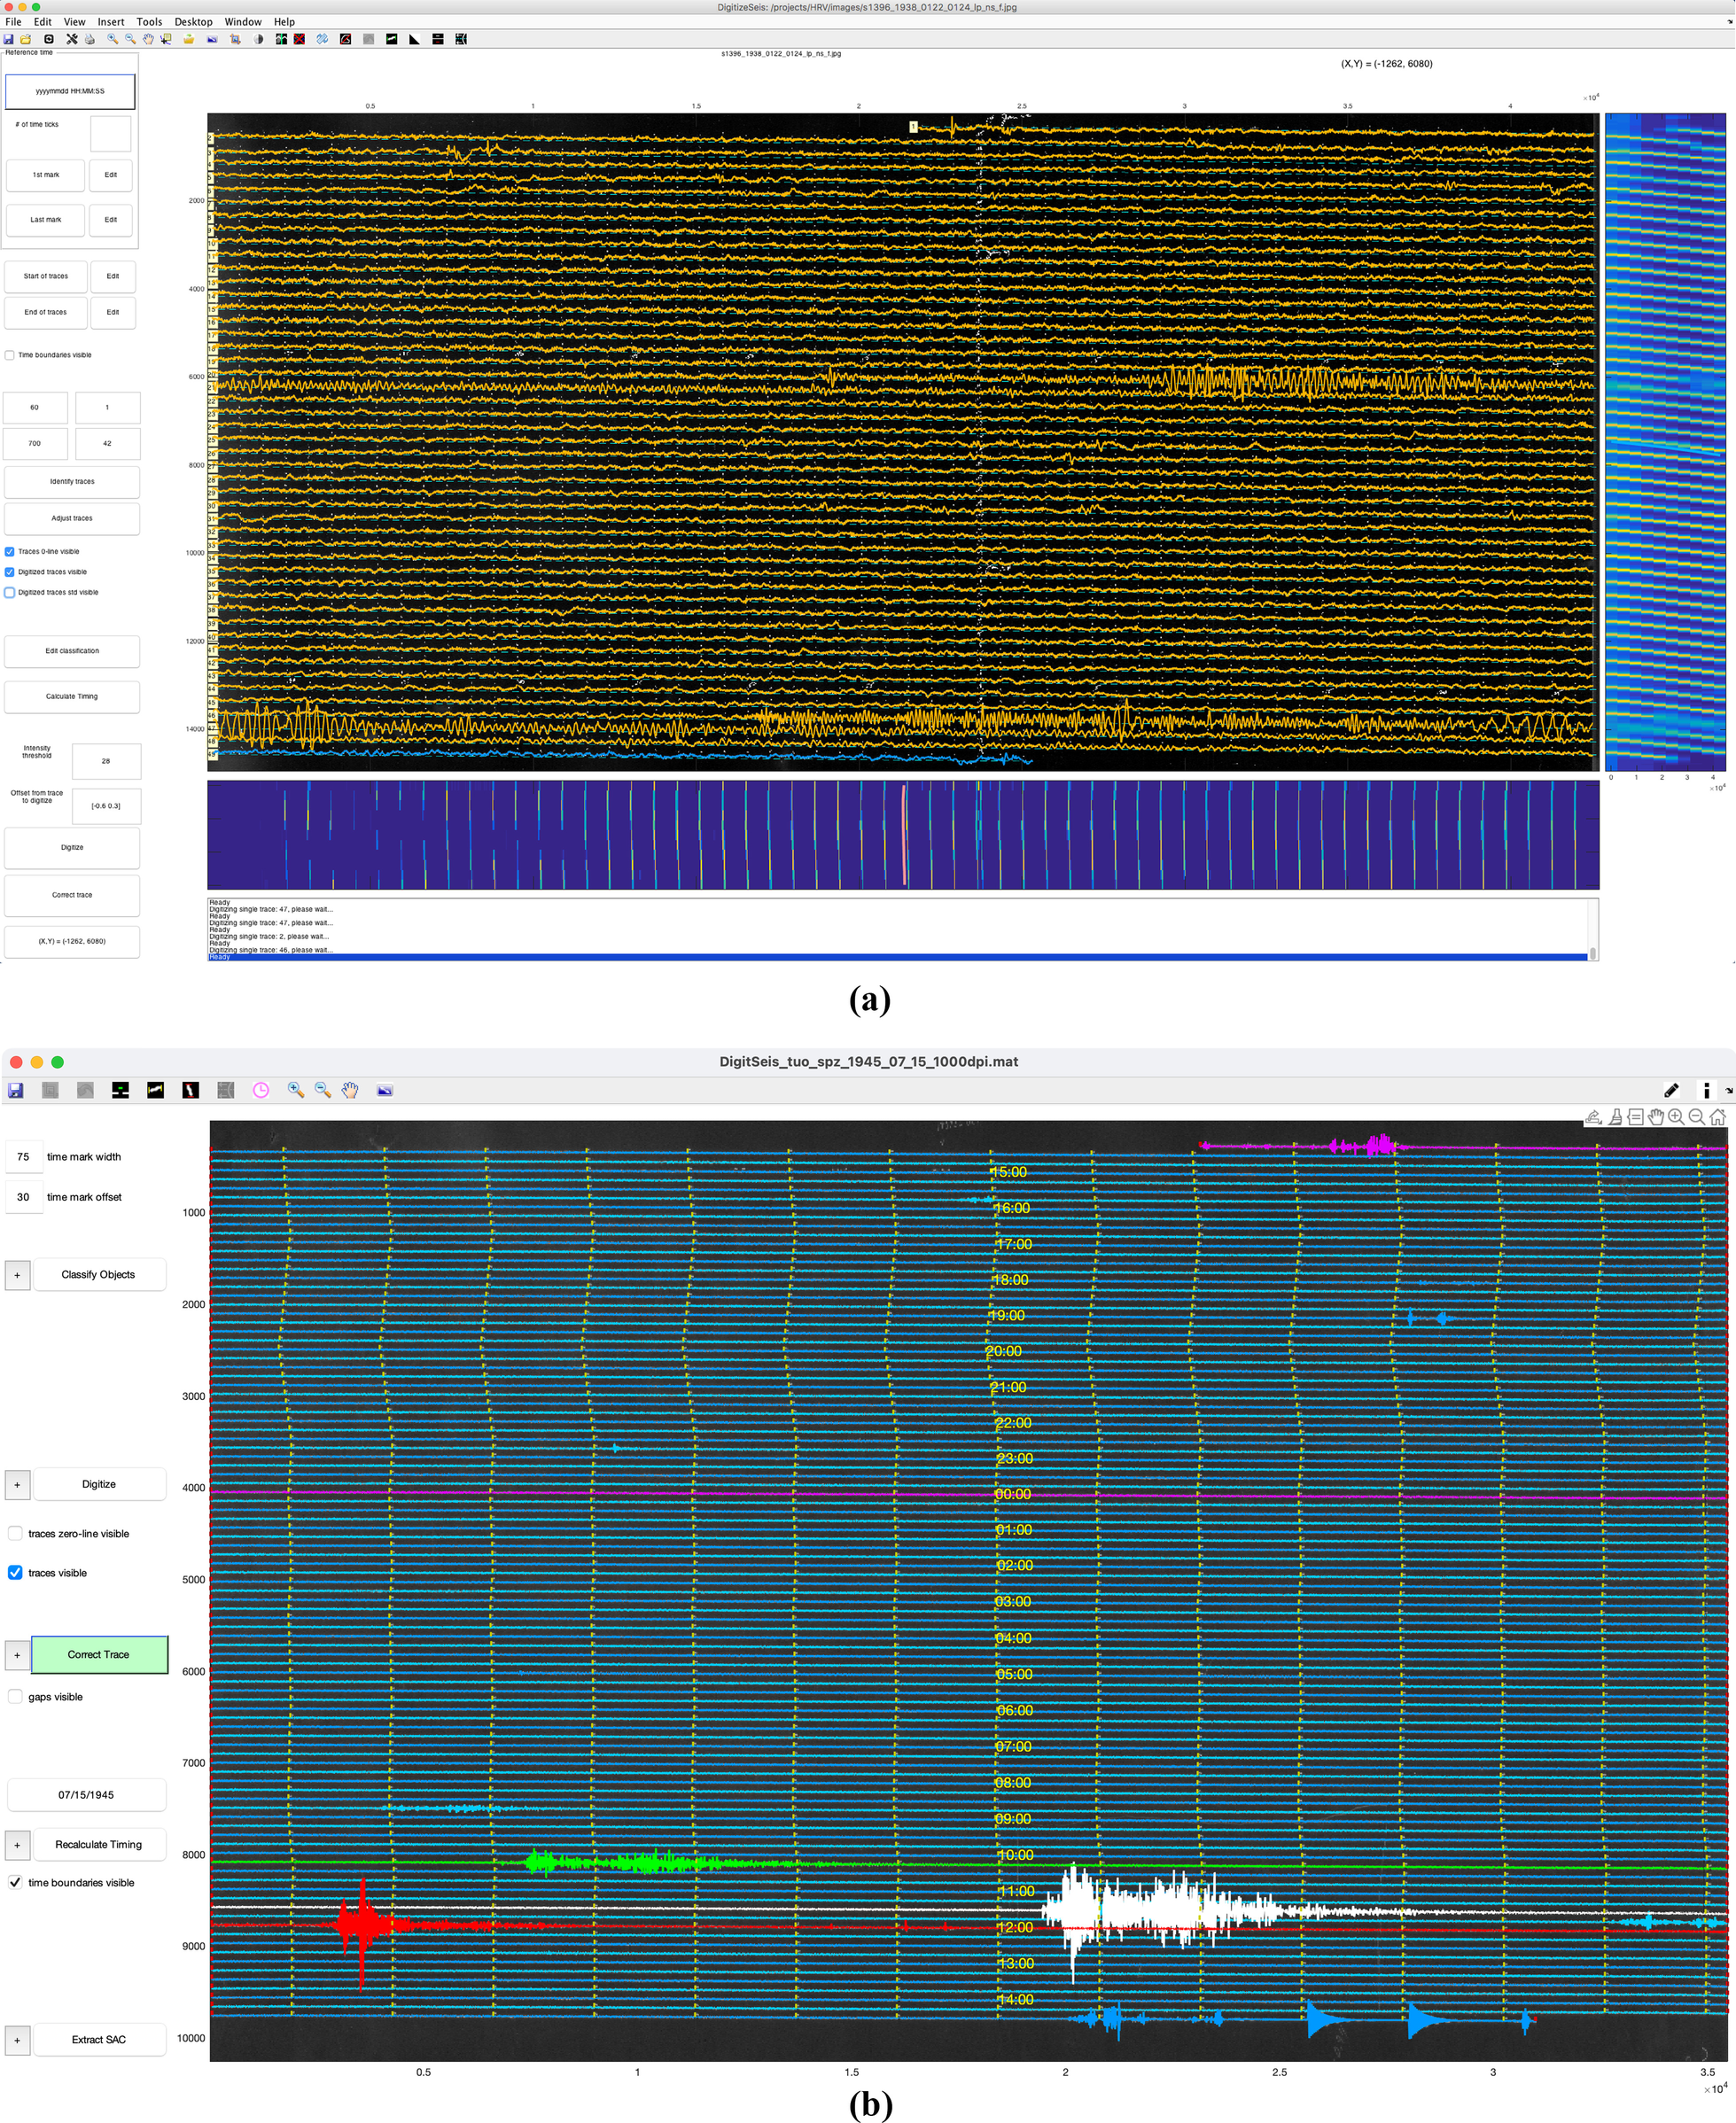Image resolution: width=1736 pixels, height=2123 pixels.
Task: Enable 'traces zero-line visible' in DigitSeis
Action: click(15, 1533)
